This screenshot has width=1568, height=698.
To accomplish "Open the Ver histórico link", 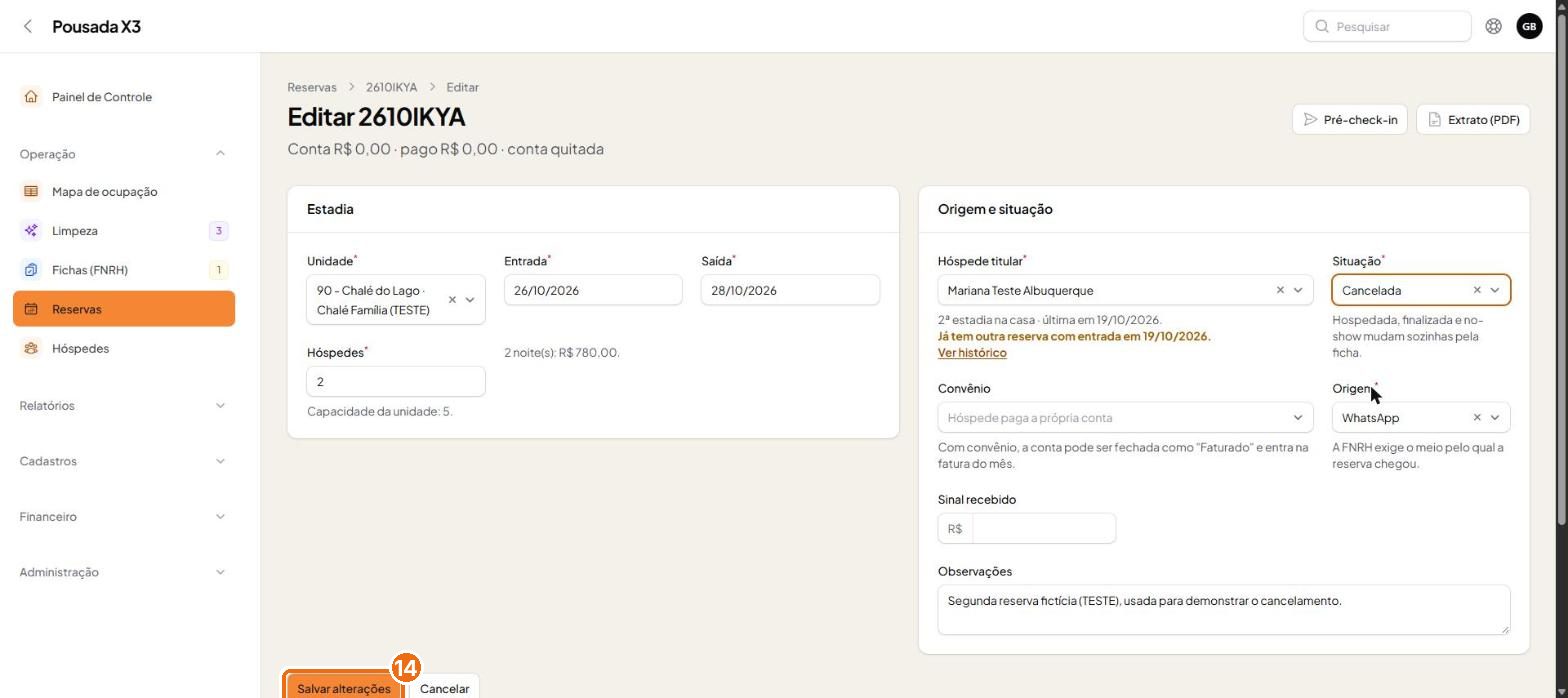I will tap(972, 353).
